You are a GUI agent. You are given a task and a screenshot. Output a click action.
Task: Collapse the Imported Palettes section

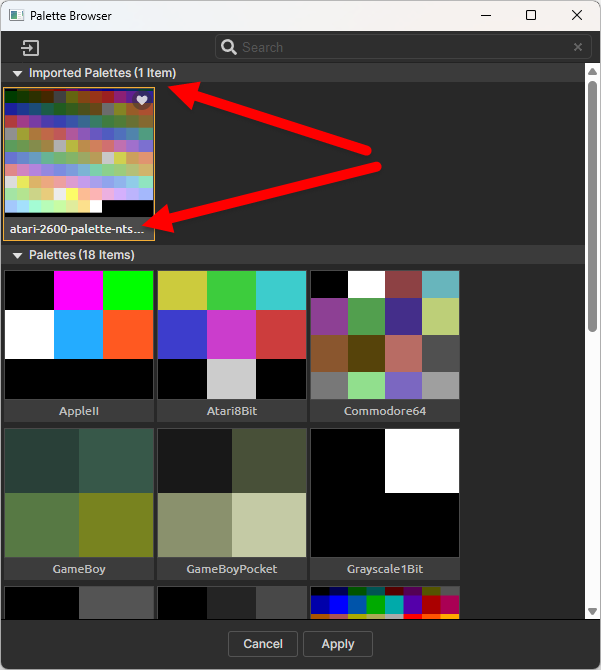pos(17,73)
